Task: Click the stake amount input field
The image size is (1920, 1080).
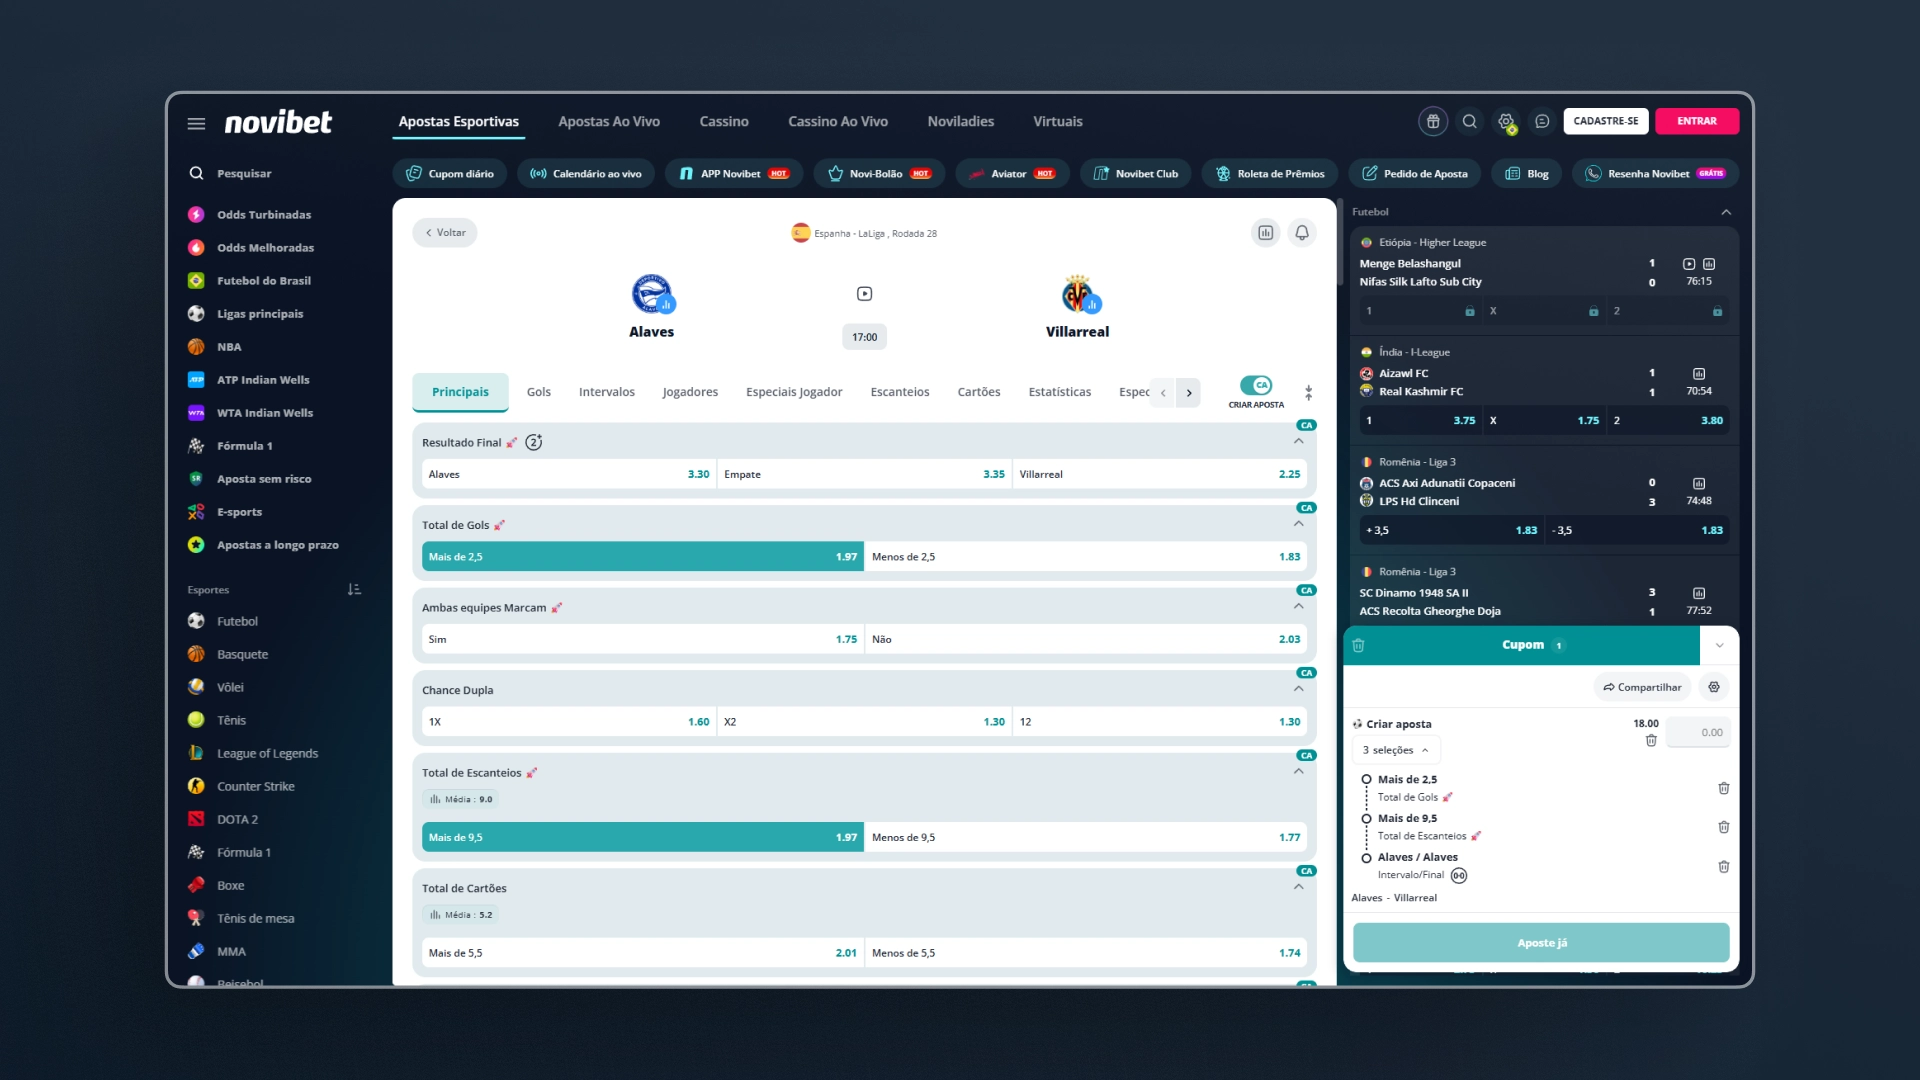Action: pyautogui.click(x=1699, y=732)
